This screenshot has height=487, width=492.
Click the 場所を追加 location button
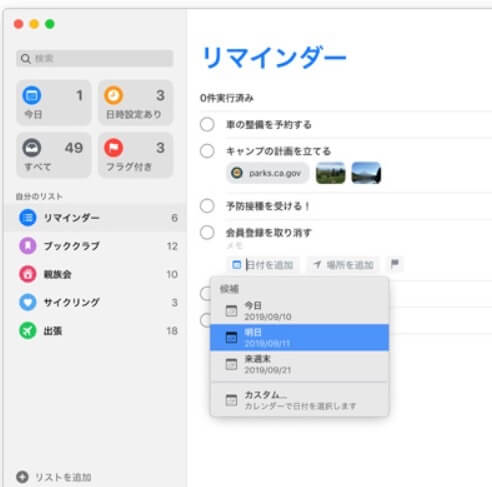tap(343, 265)
